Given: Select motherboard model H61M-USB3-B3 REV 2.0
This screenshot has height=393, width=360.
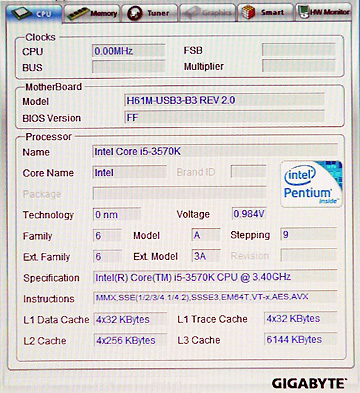Looking at the screenshot, I should 224,100.
